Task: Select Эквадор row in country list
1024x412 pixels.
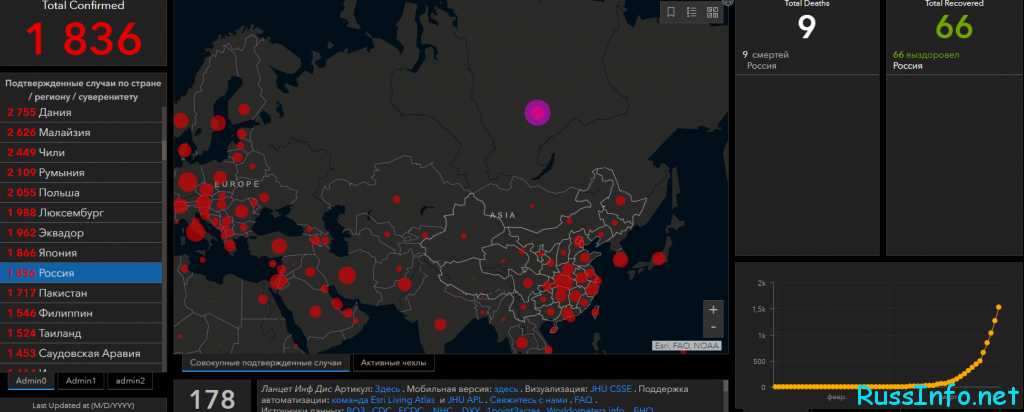Action: 81,233
